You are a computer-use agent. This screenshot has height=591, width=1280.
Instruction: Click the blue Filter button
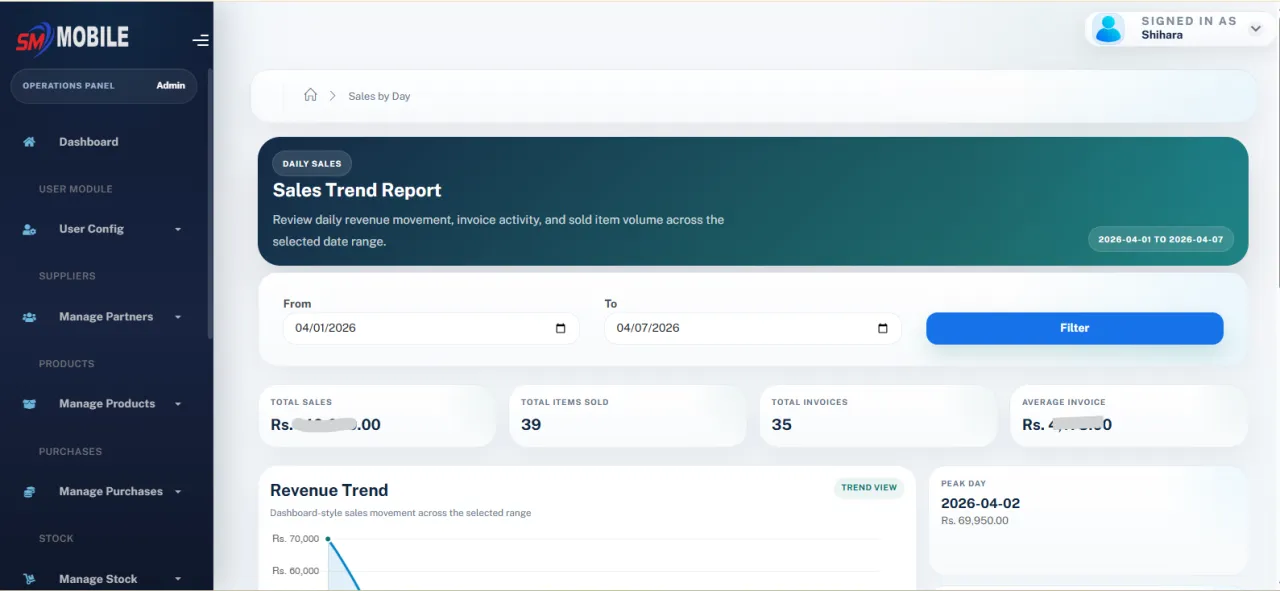[x=1074, y=328]
